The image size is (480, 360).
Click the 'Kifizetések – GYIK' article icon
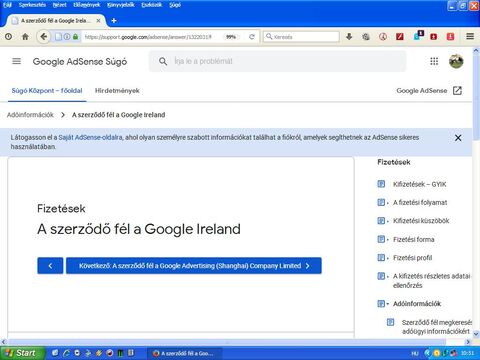tap(381, 184)
